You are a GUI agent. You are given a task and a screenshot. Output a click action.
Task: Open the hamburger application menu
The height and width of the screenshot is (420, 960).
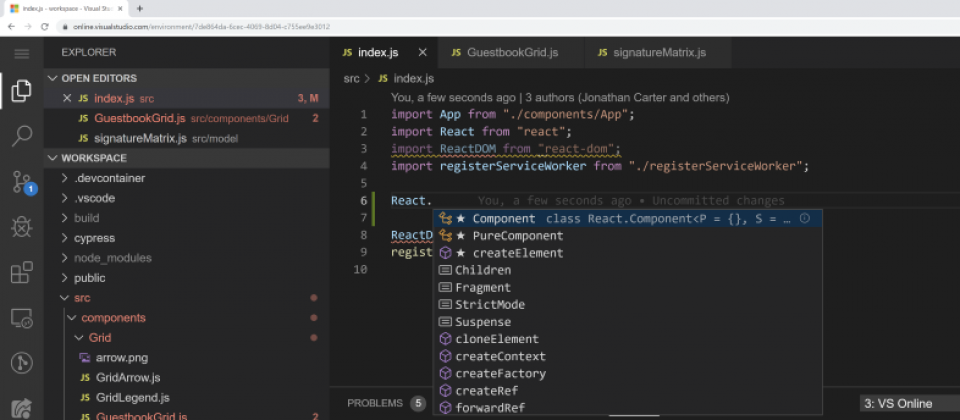pos(21,54)
